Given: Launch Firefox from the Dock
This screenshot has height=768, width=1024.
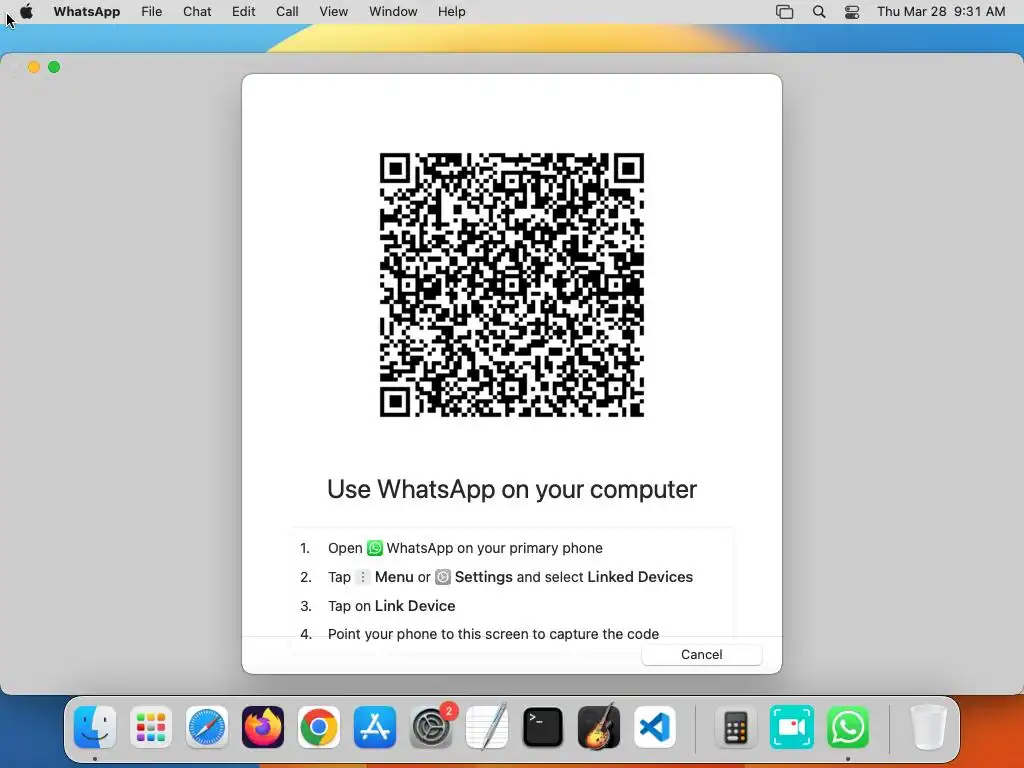Looking at the screenshot, I should click(263, 727).
